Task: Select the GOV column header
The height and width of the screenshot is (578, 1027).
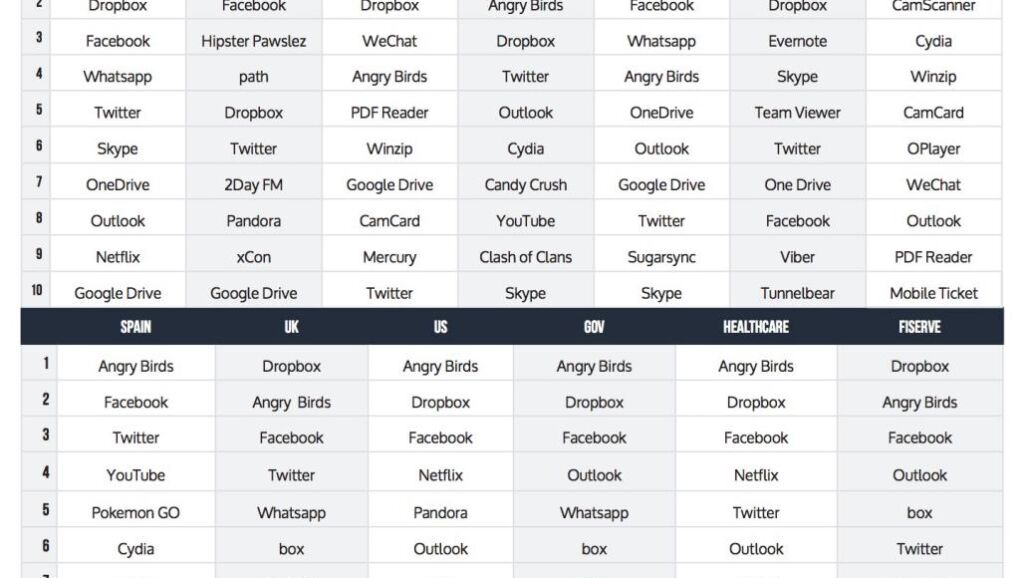Action: tap(594, 327)
